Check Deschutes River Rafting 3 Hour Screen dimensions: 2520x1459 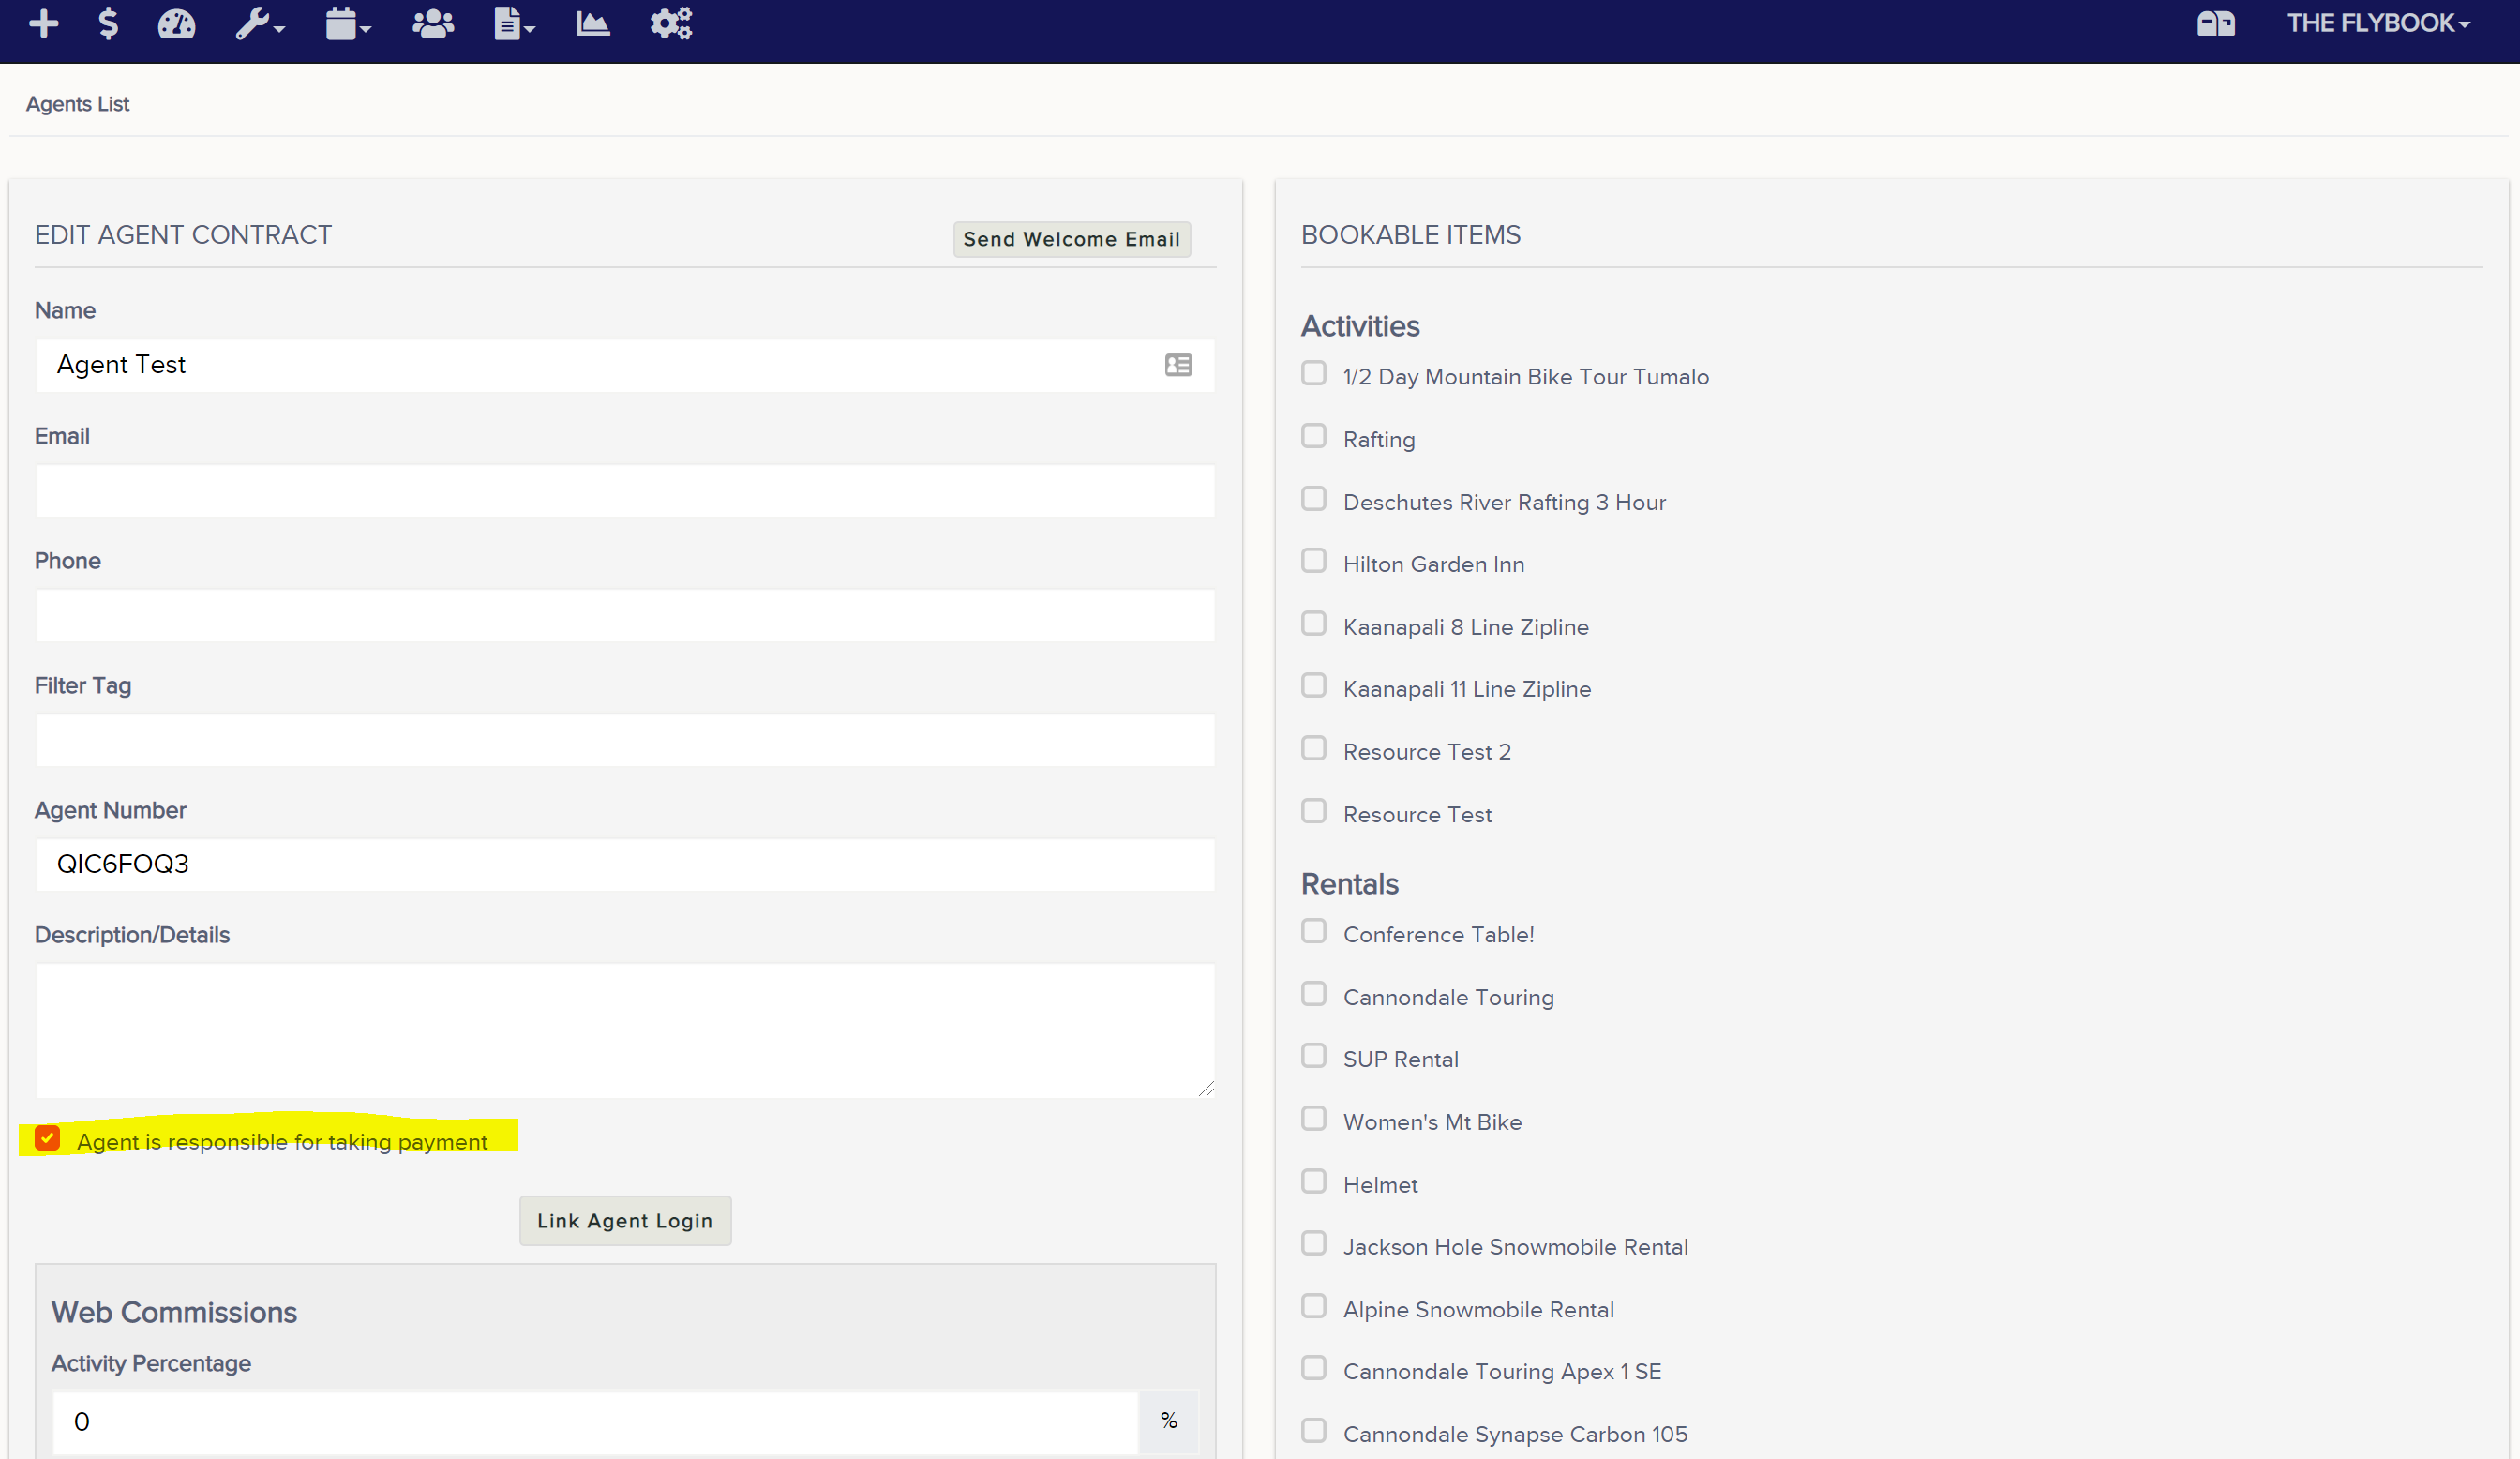1314,499
